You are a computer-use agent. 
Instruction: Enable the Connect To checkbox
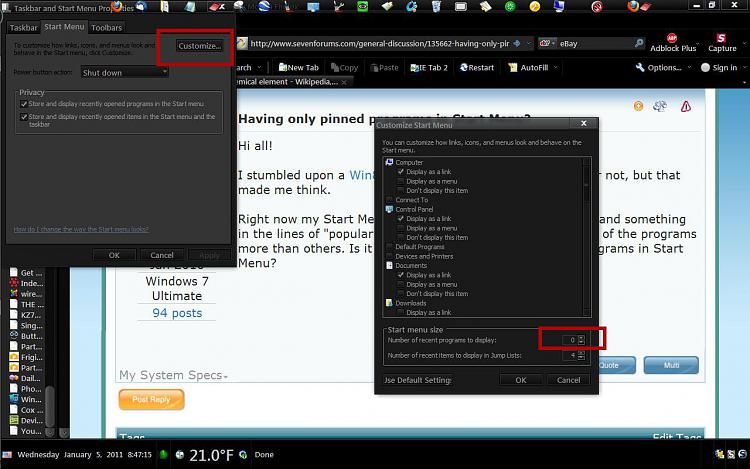[389, 200]
